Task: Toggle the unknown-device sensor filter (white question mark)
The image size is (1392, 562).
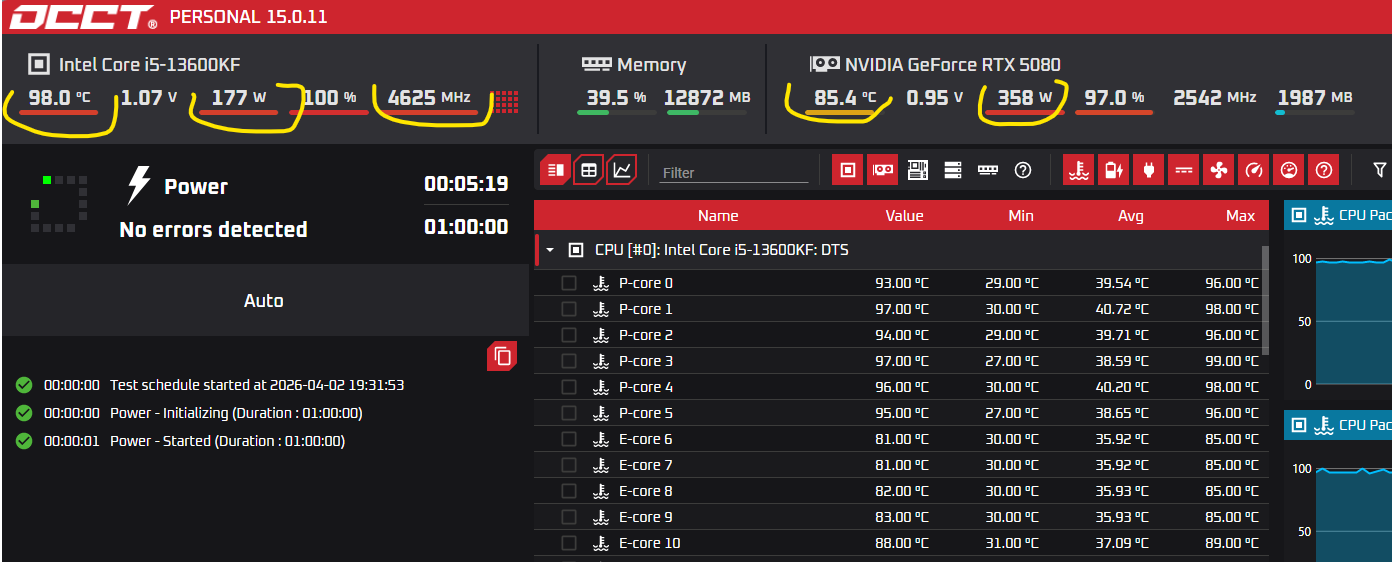Action: 1023,170
